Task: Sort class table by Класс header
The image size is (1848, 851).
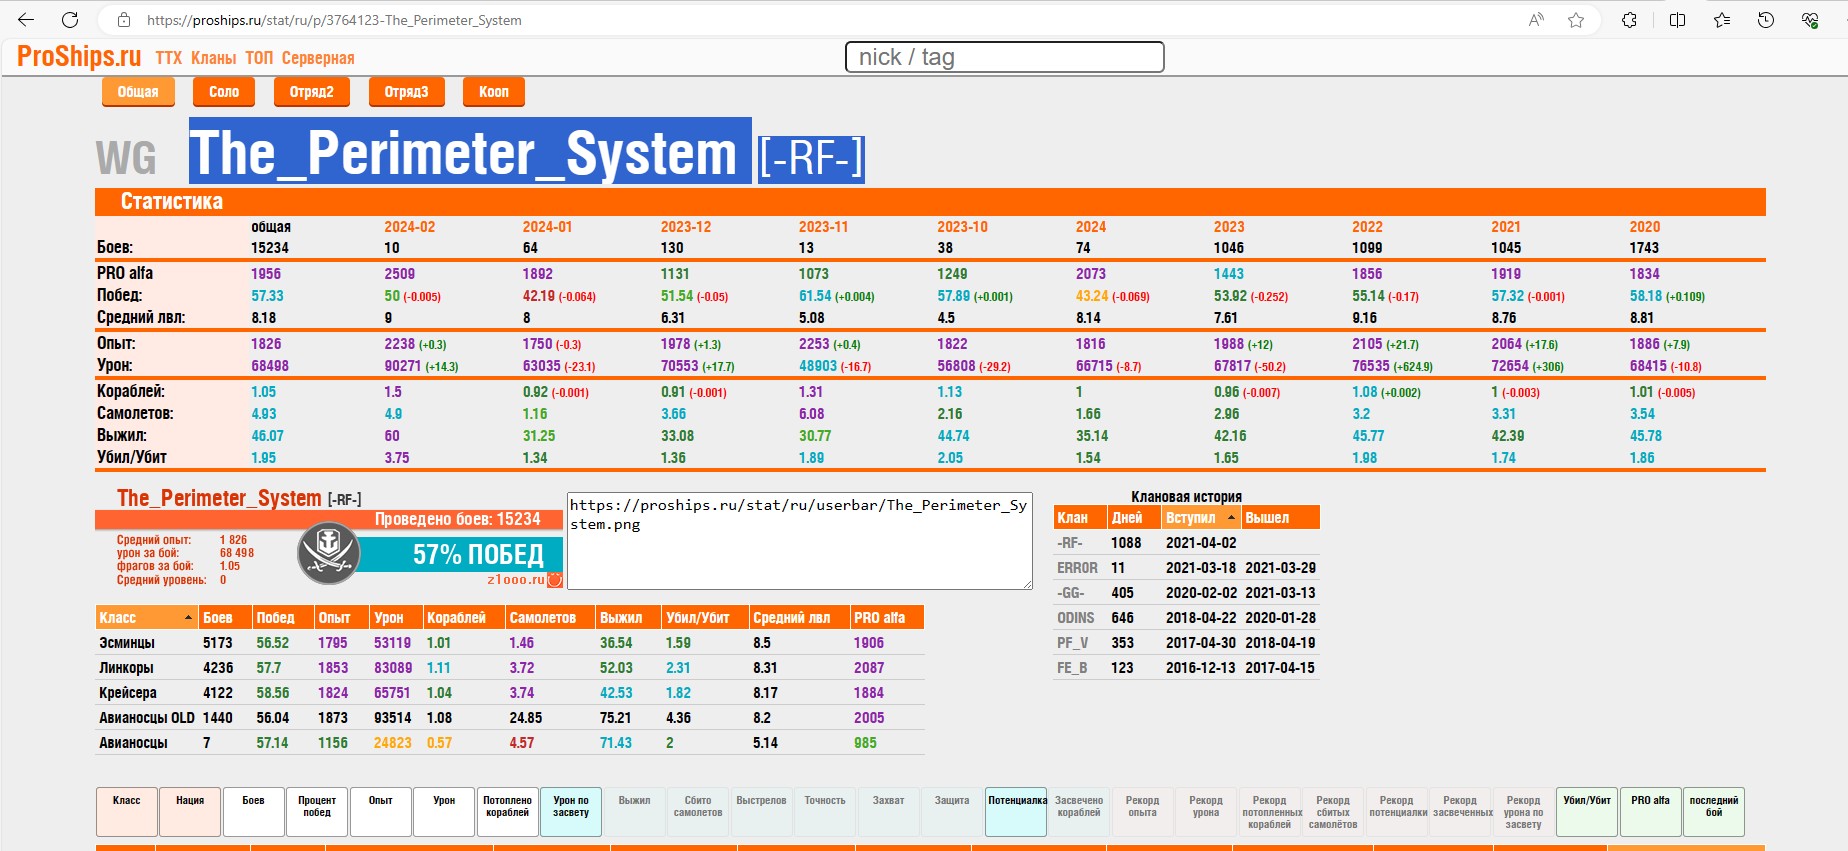Action: pos(146,618)
